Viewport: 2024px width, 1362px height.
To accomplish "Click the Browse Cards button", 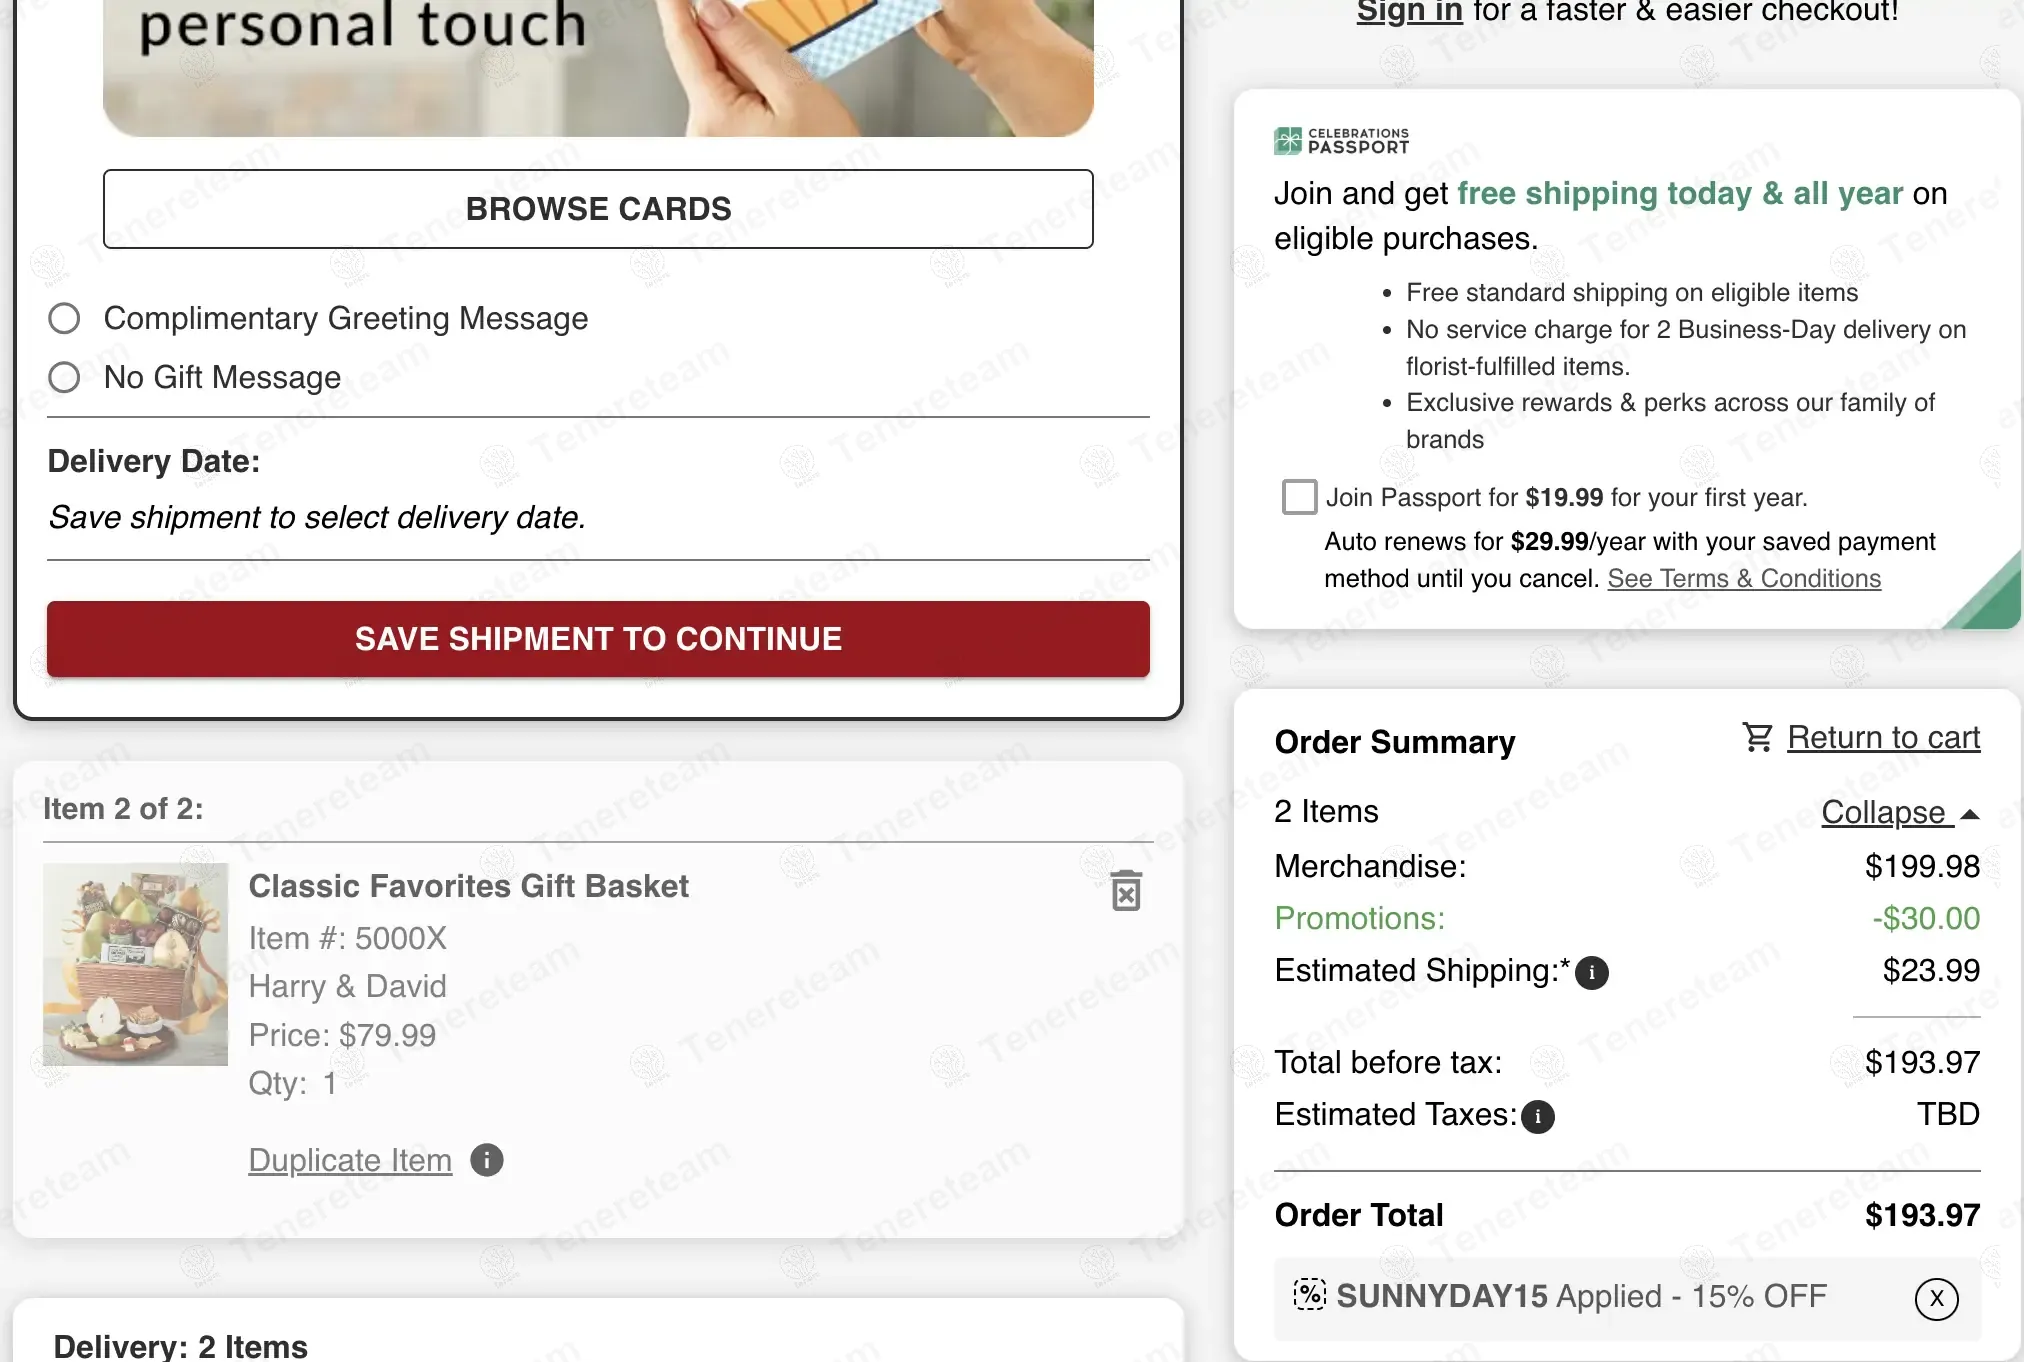I will pyautogui.click(x=598, y=209).
